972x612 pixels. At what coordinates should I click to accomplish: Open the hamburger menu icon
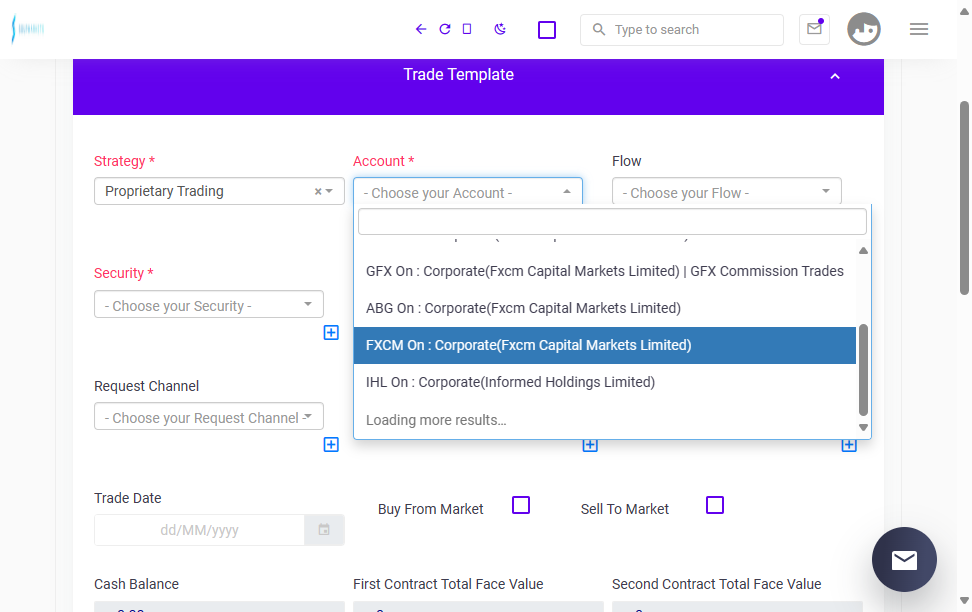(x=919, y=29)
